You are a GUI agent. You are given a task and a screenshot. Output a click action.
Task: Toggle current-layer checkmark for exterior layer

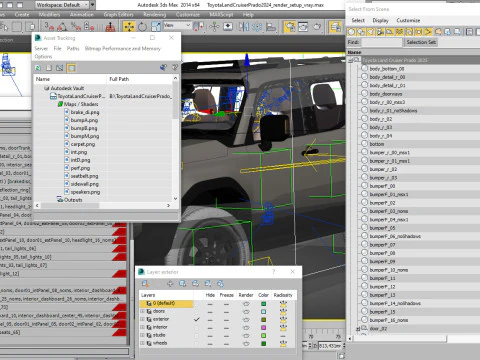197,319
